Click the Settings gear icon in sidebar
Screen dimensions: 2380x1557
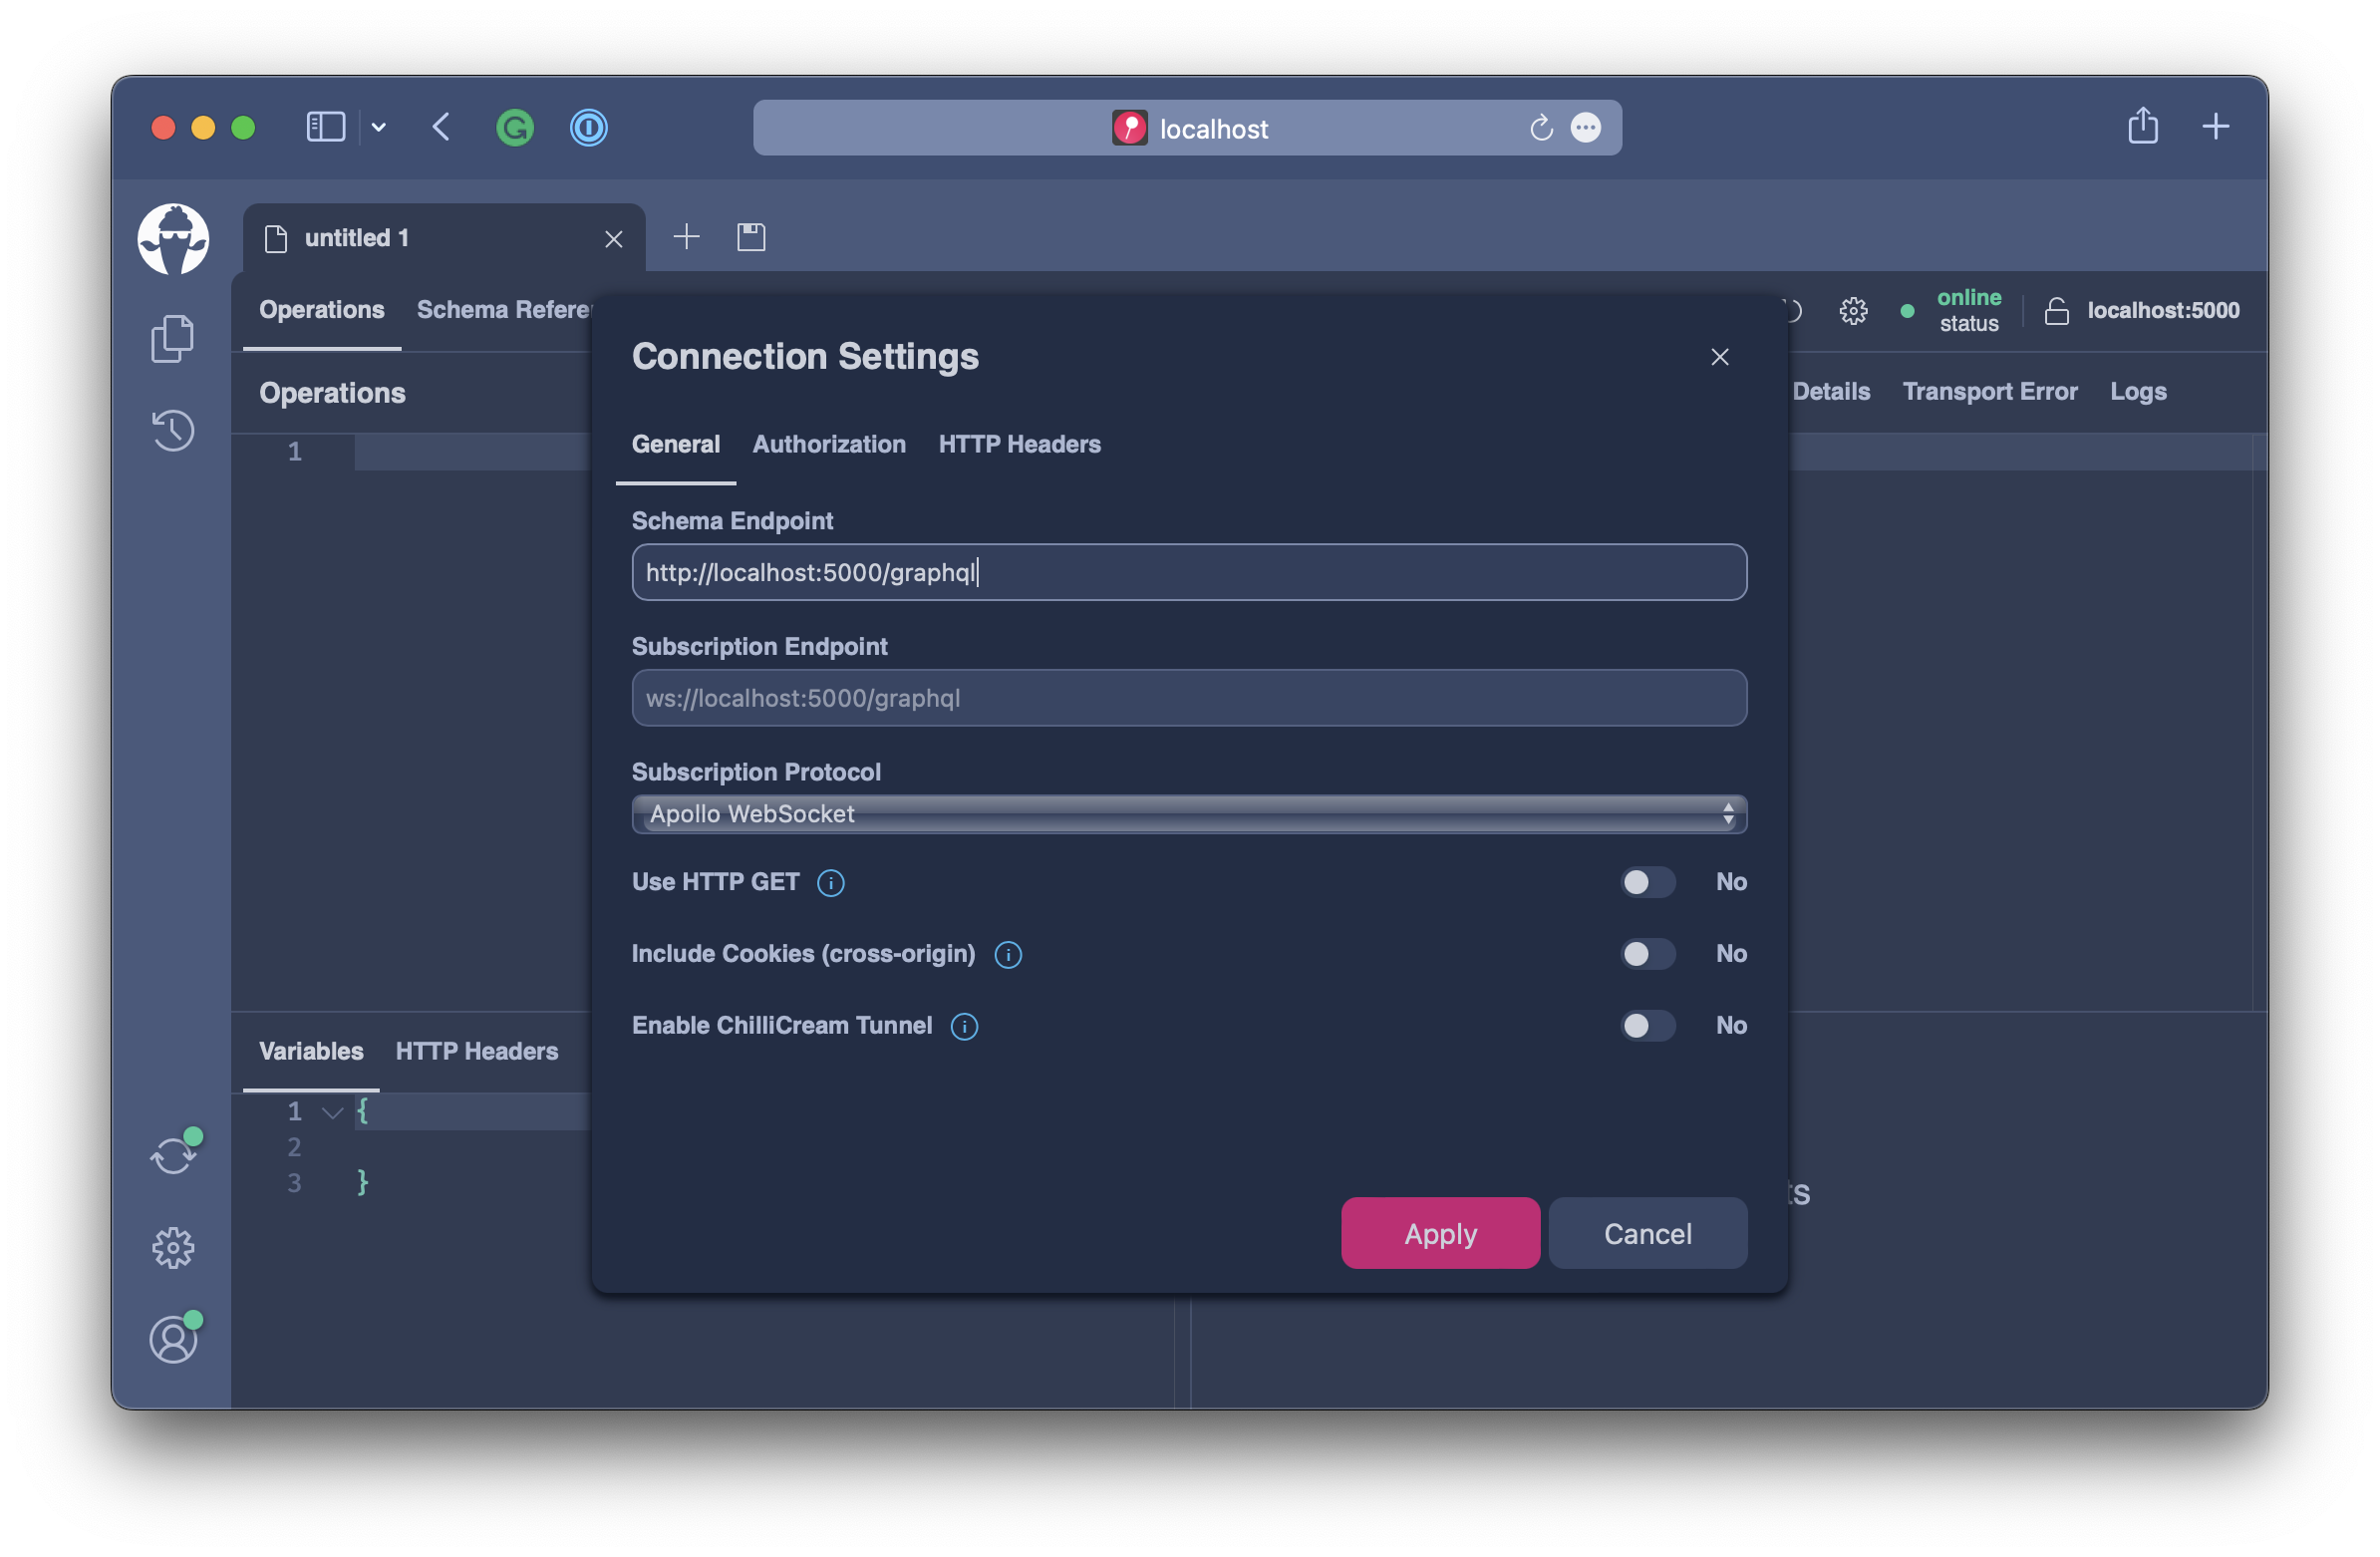coord(172,1246)
